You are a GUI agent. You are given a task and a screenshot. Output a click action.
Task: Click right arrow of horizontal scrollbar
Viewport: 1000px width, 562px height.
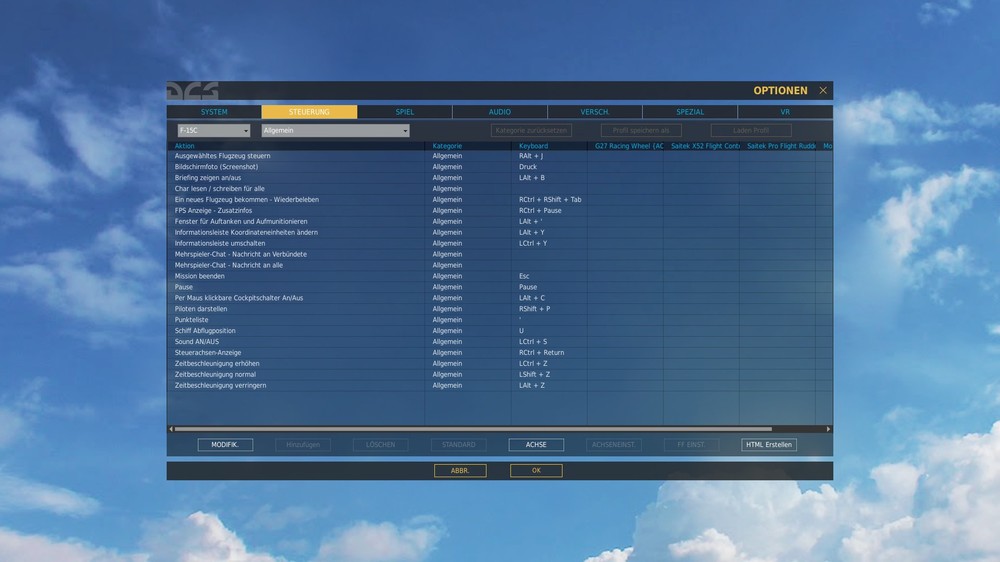tap(828, 429)
